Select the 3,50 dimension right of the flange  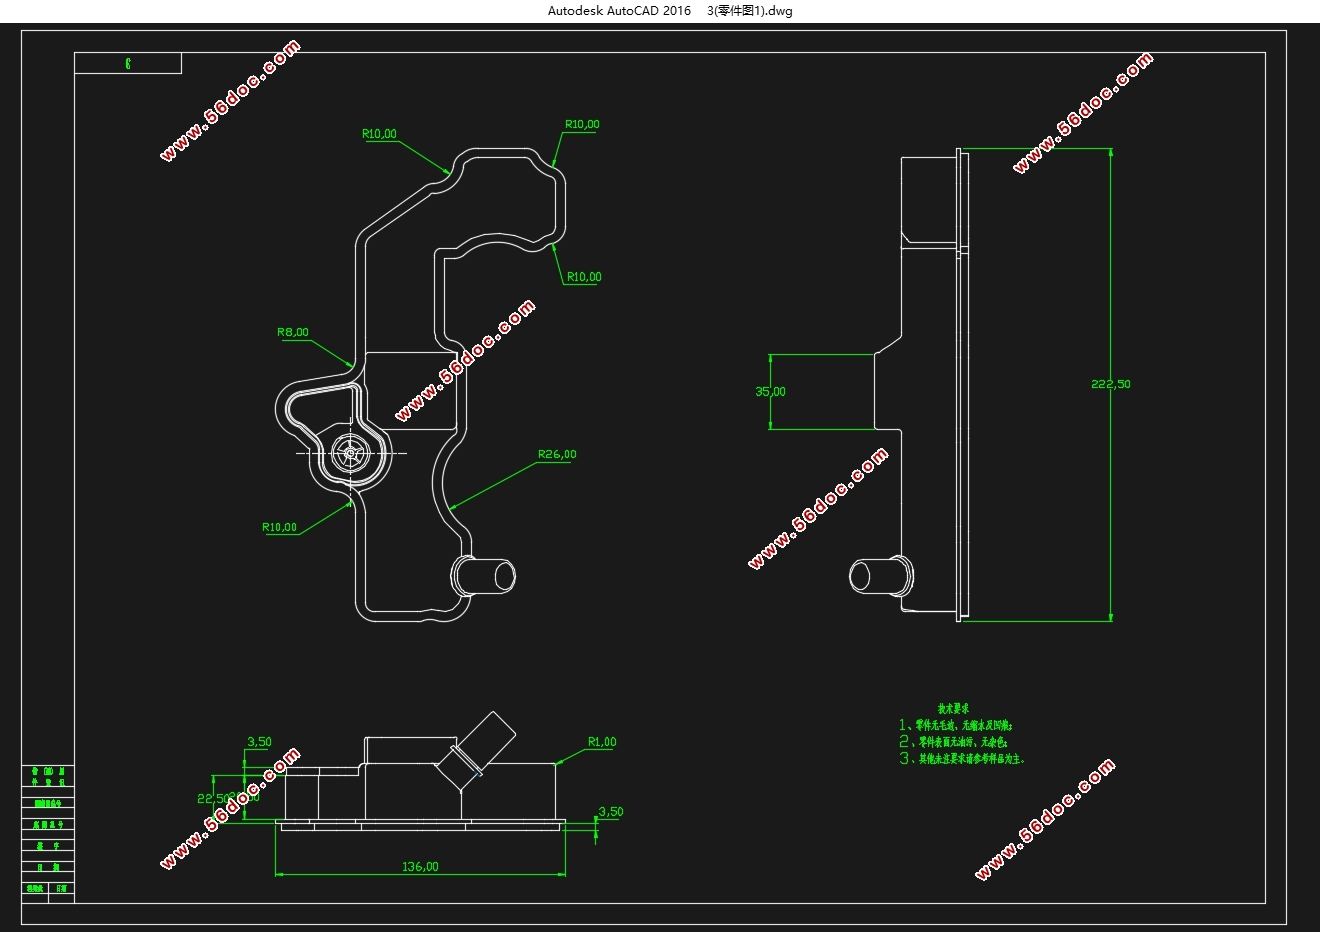coord(610,812)
